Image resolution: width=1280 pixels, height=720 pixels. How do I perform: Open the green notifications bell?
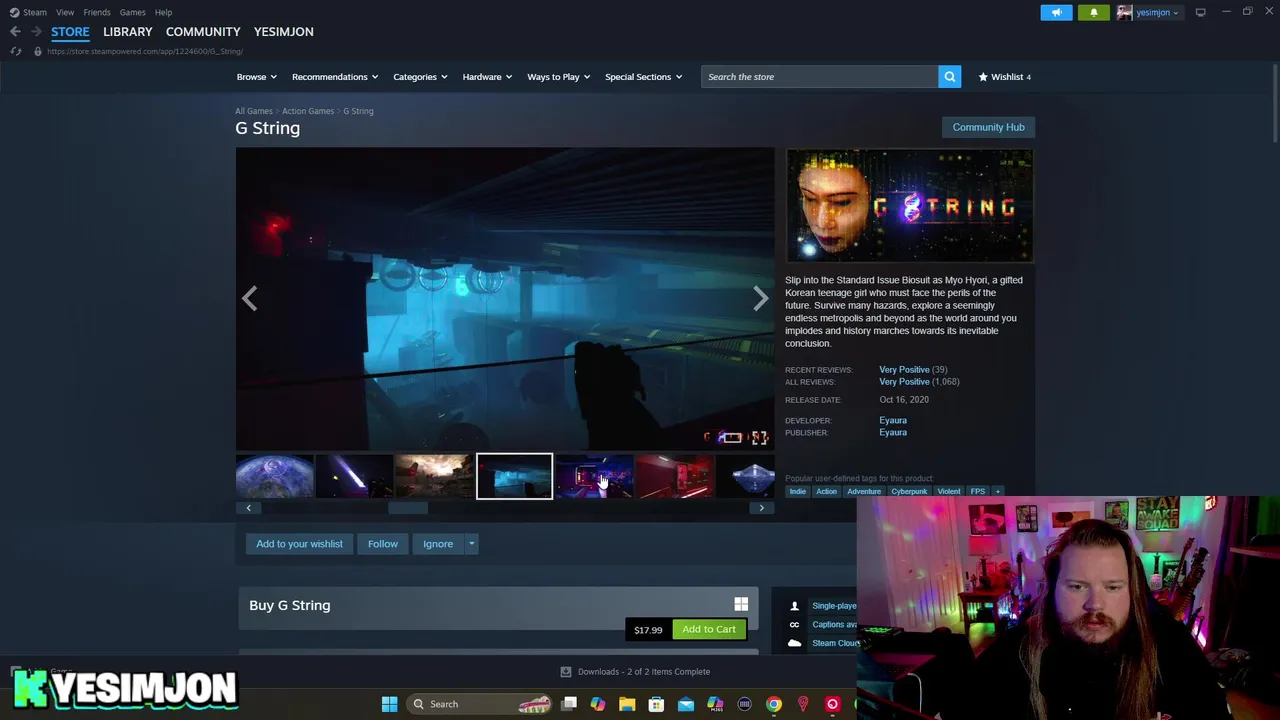tap(1093, 12)
